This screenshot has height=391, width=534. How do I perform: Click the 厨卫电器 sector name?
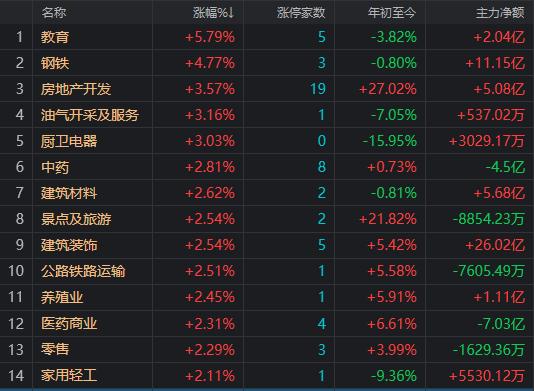pos(69,141)
